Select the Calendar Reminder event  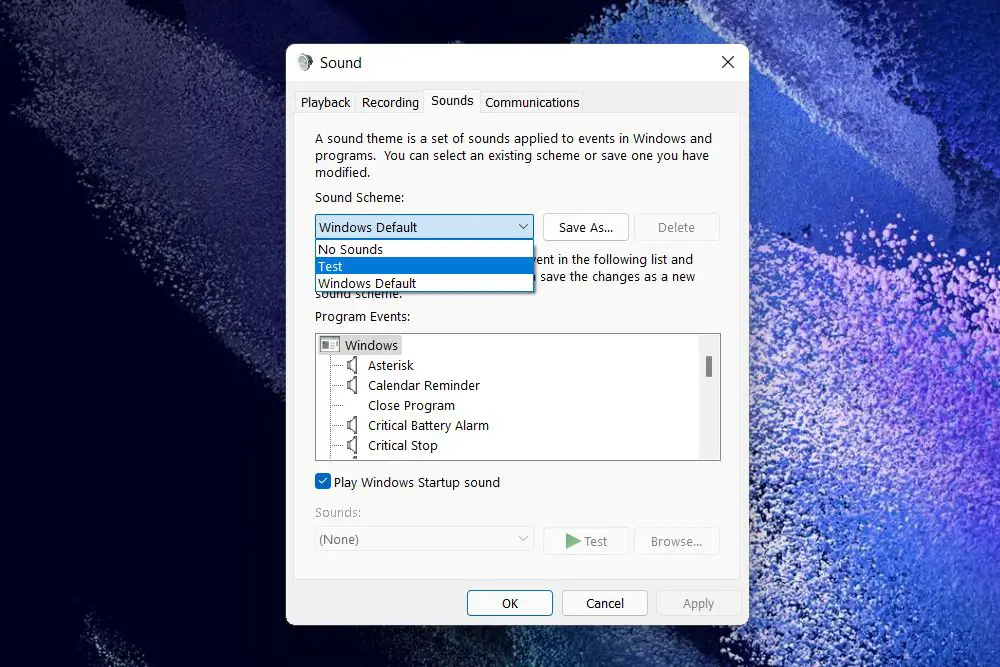click(423, 385)
